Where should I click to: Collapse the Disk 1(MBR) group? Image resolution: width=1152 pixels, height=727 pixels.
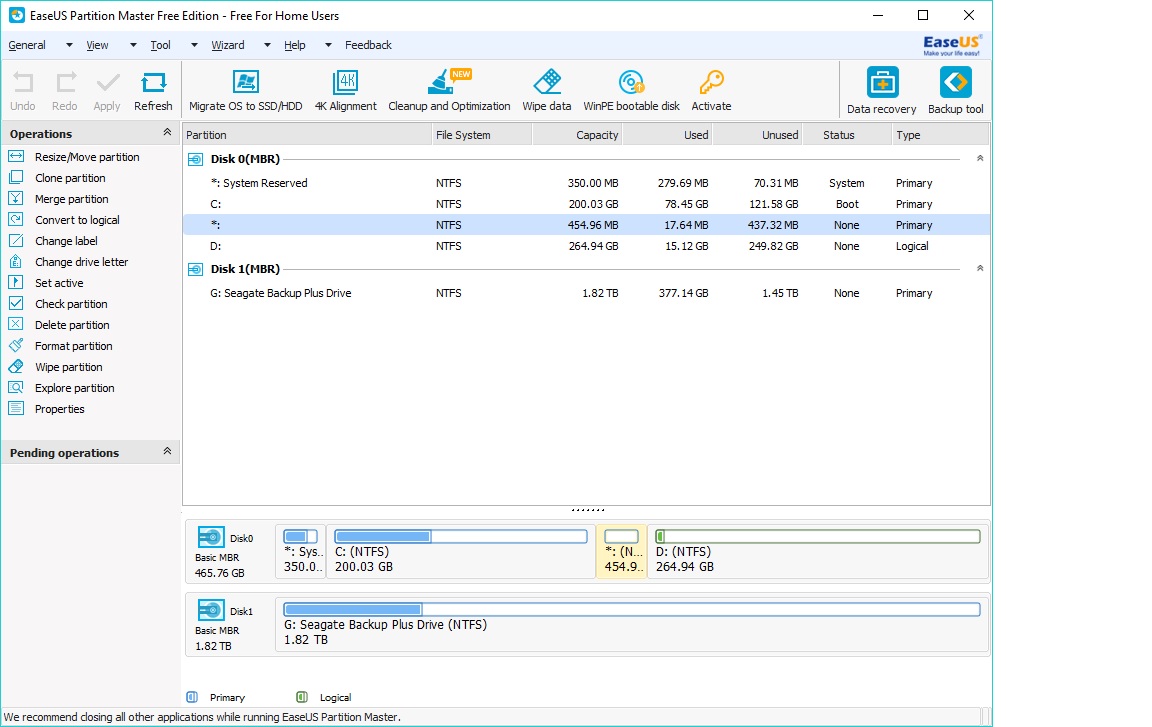(x=979, y=268)
